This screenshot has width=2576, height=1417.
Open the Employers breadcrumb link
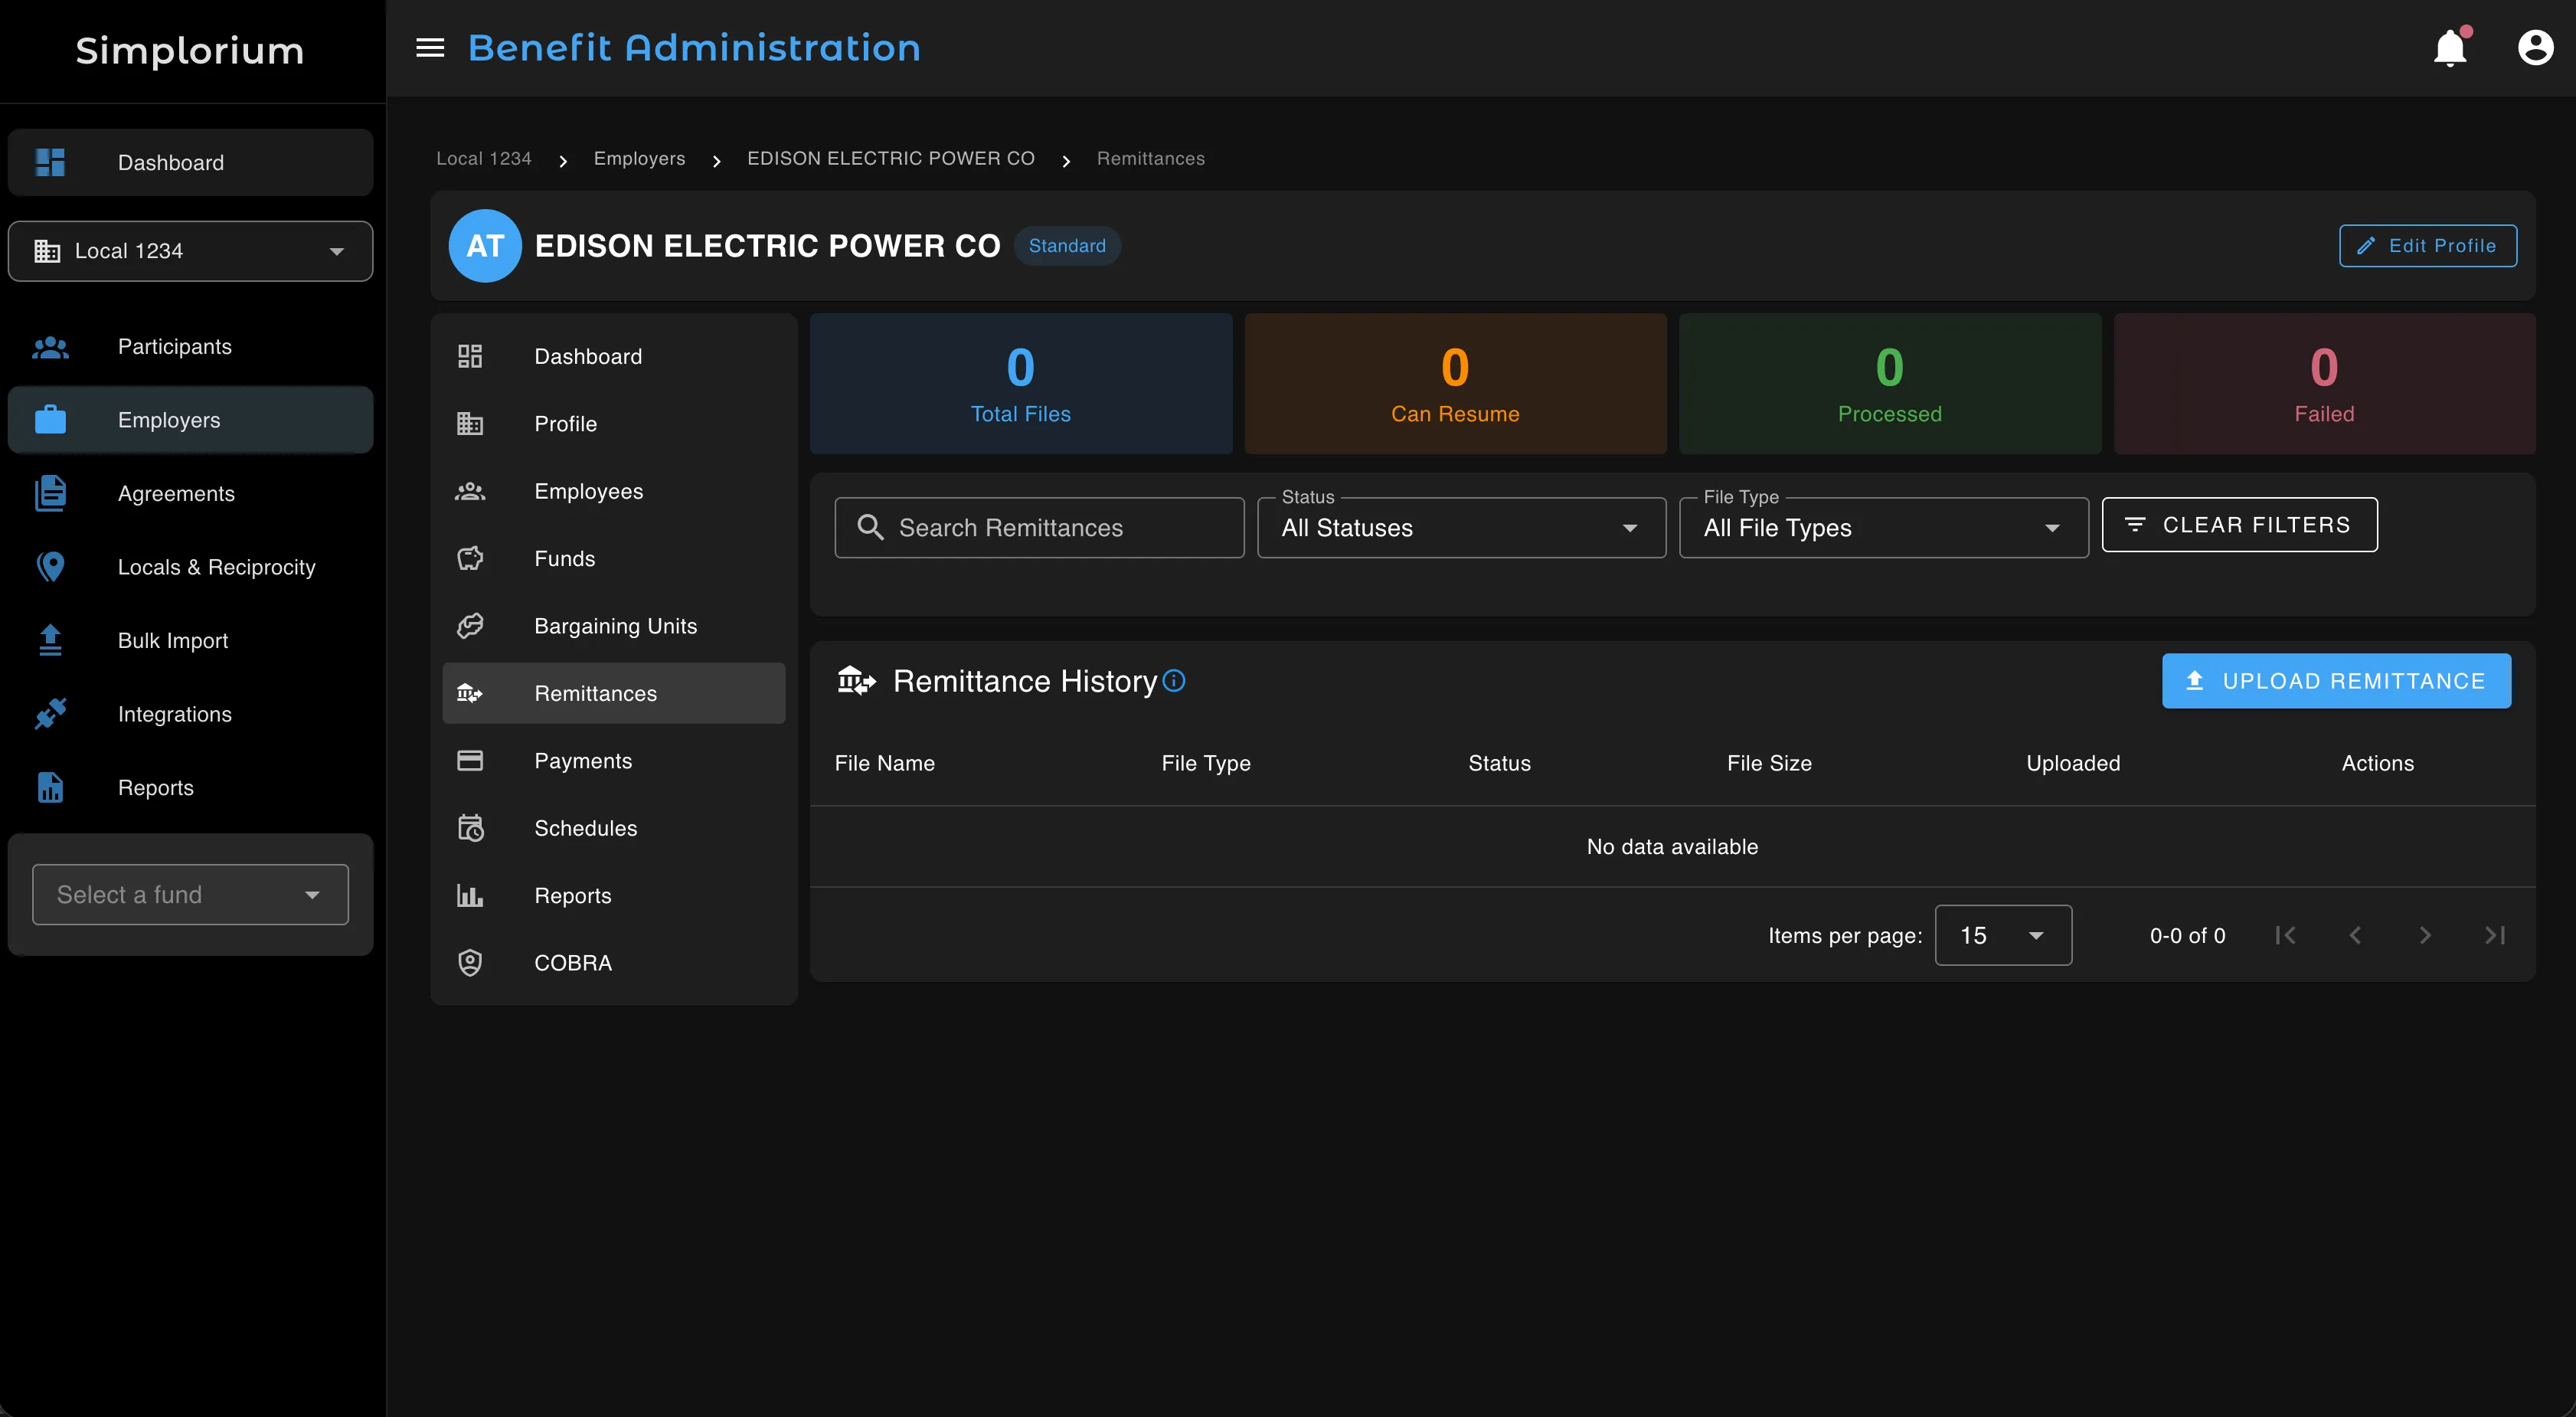click(639, 158)
